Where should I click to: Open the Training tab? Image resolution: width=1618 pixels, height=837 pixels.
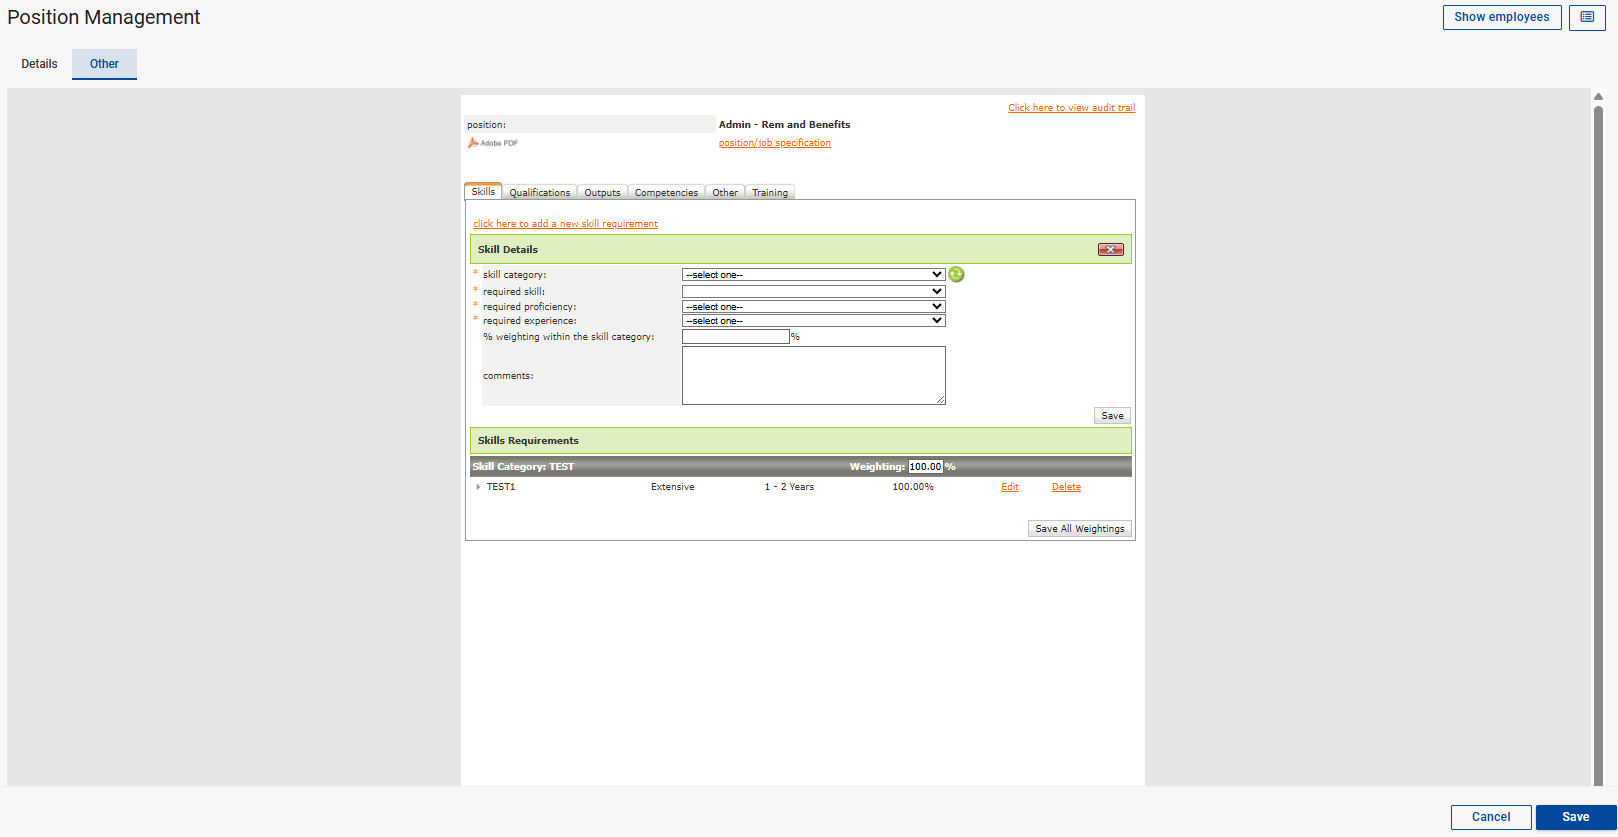pos(769,193)
